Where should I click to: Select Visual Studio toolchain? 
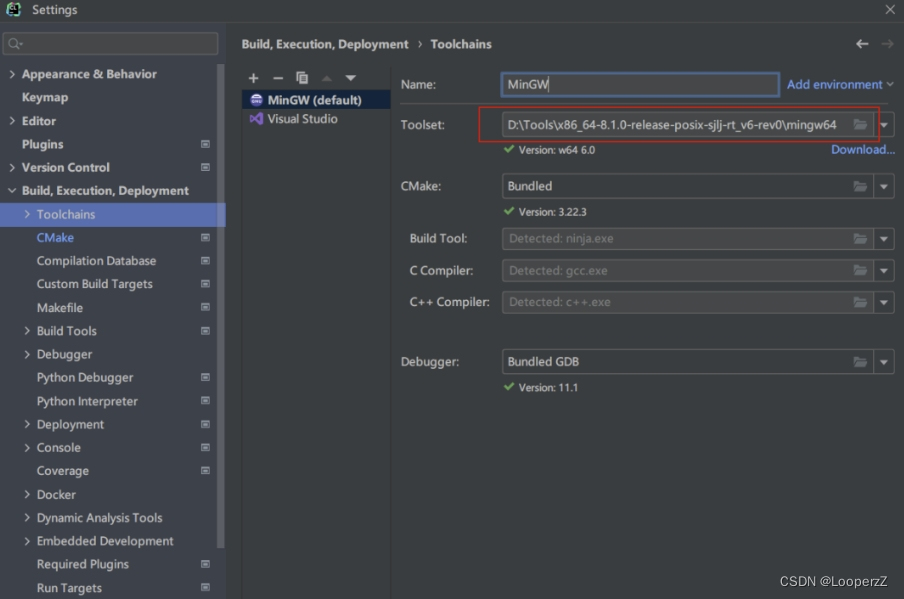316,119
